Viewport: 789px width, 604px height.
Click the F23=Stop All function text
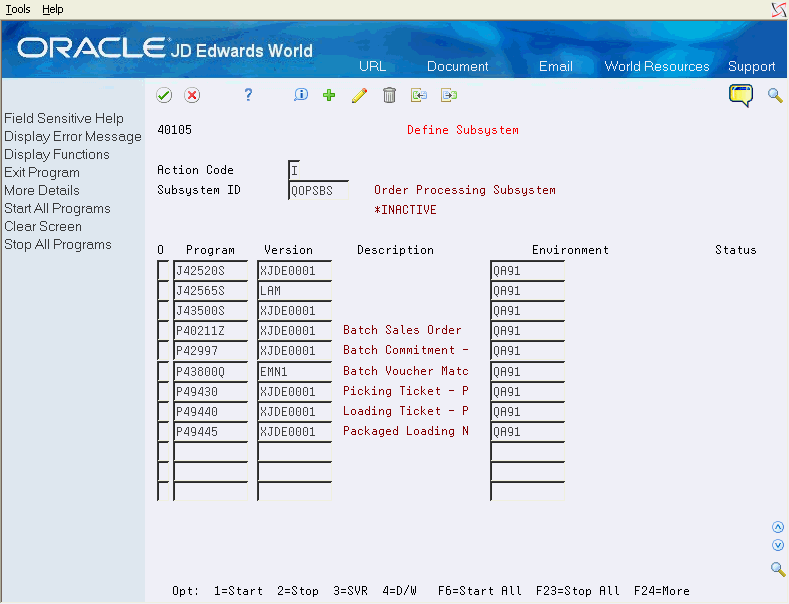point(578,591)
